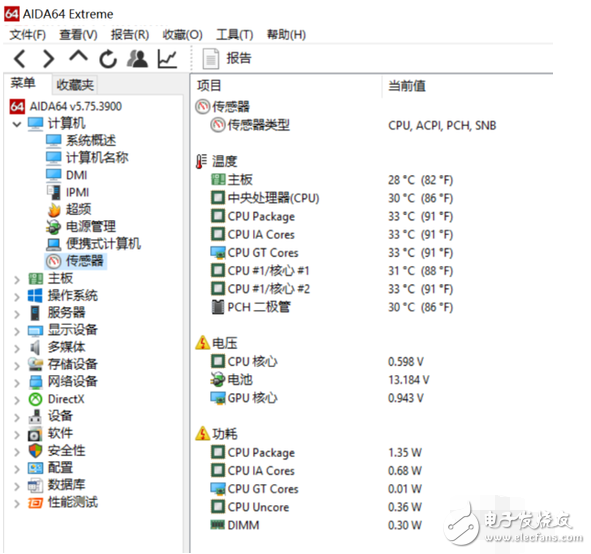Expand the DirectX tree node
Viewport: 591px width, 554px height.
pyautogui.click(x=17, y=400)
